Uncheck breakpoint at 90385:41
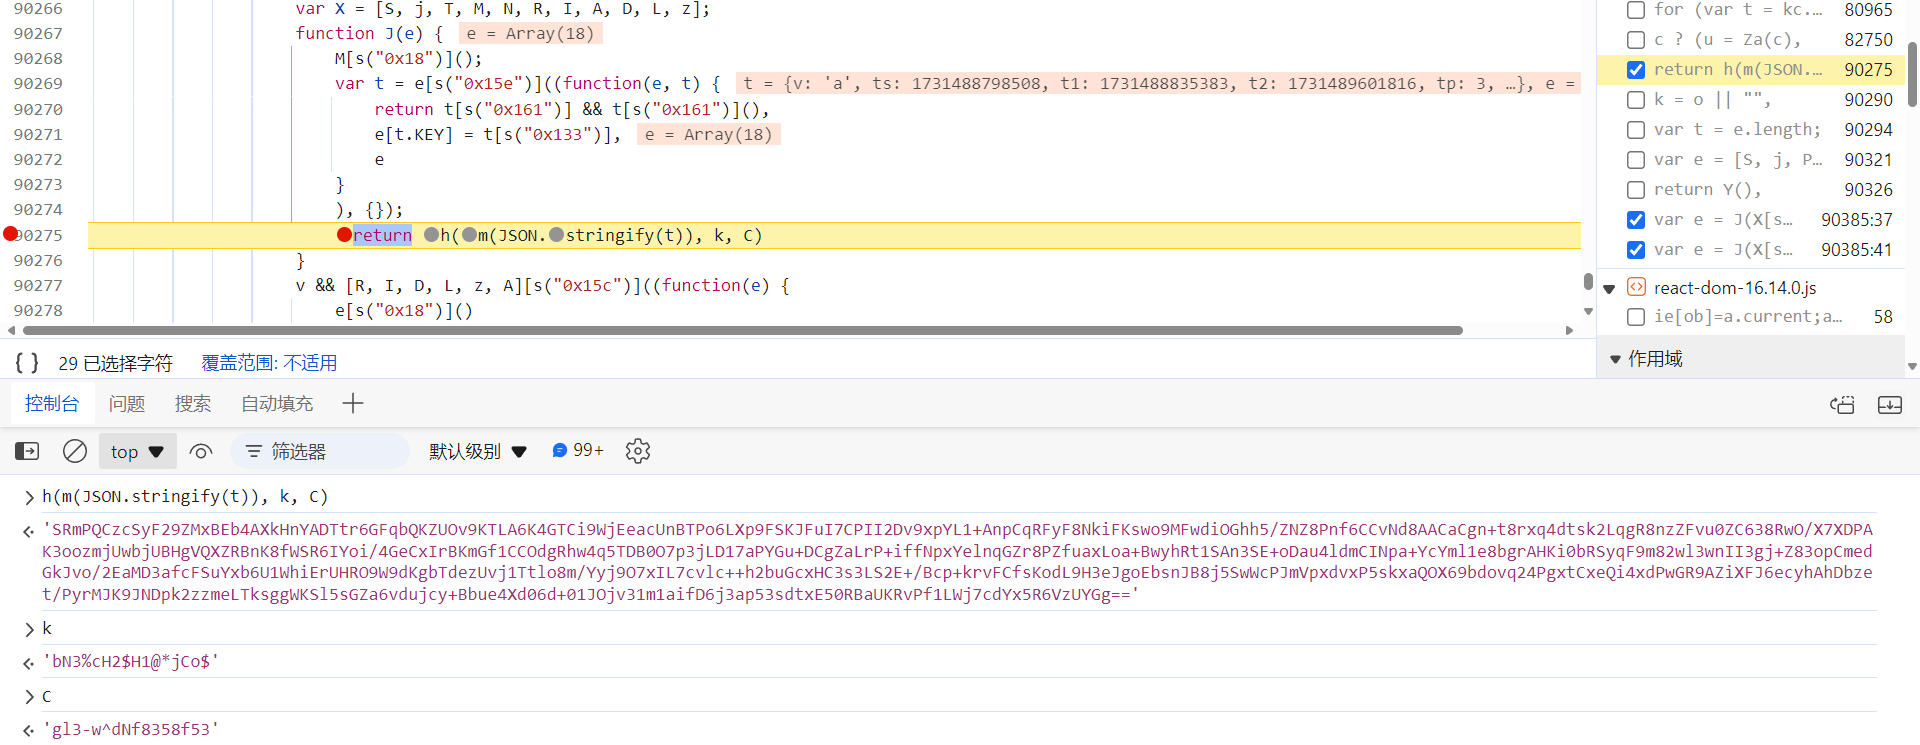The width and height of the screenshot is (1920, 745). 1636,250
